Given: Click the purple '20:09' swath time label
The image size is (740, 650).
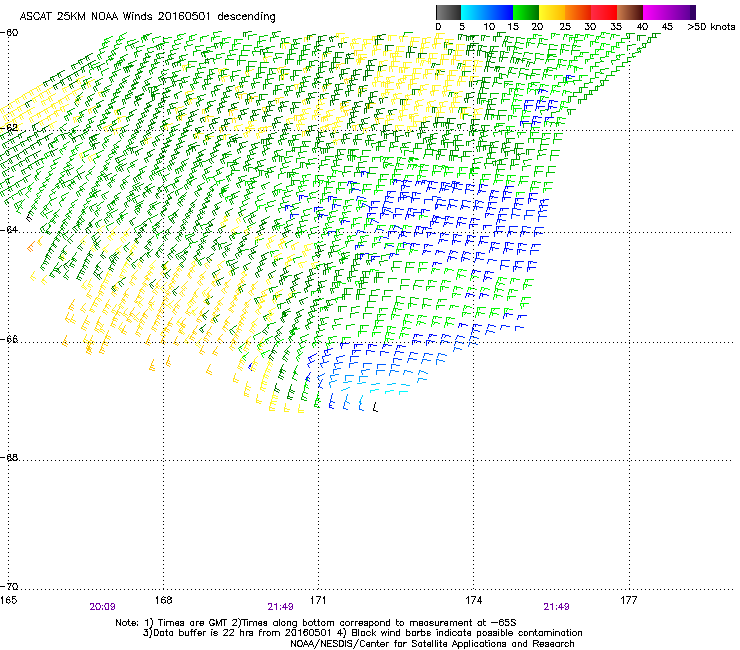Looking at the screenshot, I should tap(102, 607).
